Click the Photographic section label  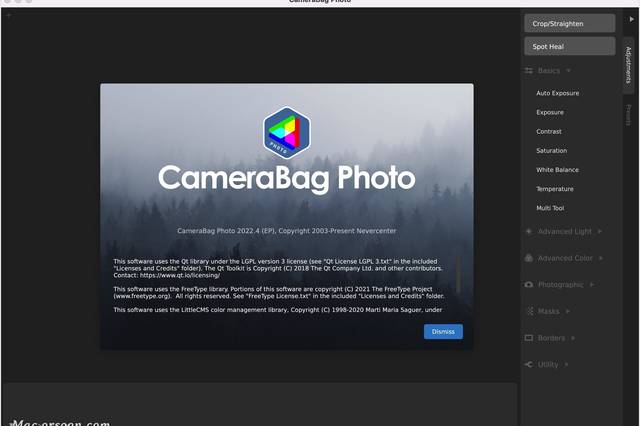click(x=560, y=284)
